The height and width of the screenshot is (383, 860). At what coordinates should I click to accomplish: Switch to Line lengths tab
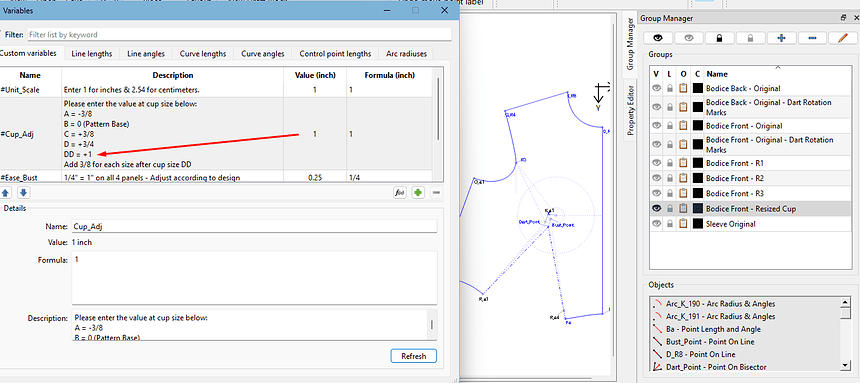click(92, 54)
